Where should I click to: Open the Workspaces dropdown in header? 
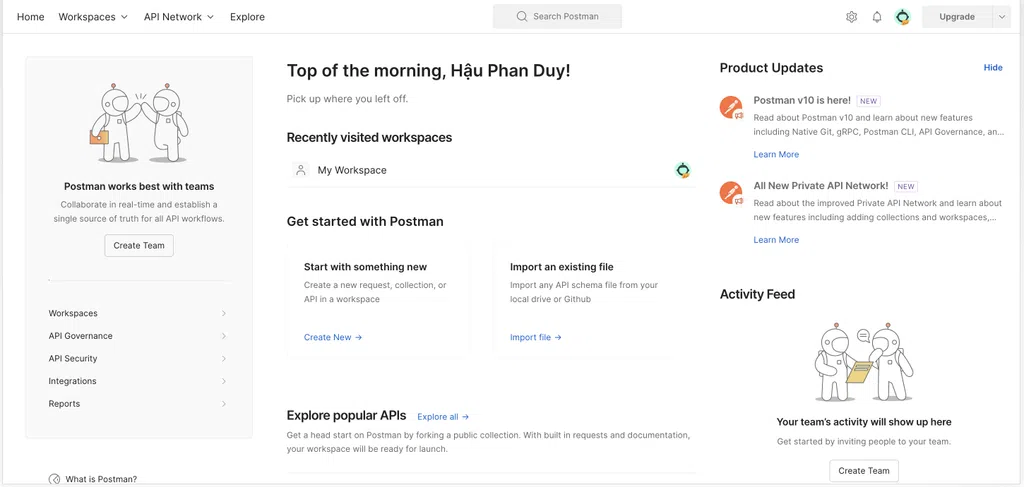[93, 17]
